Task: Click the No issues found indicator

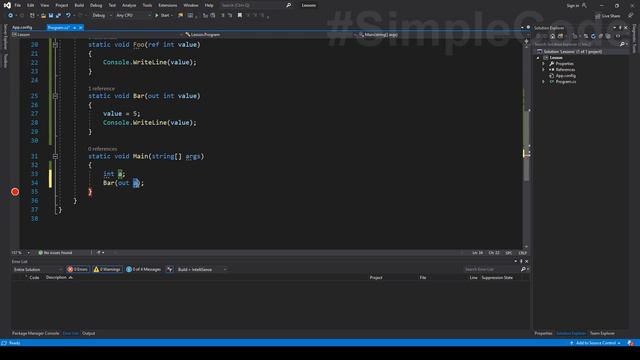Action: [55, 253]
